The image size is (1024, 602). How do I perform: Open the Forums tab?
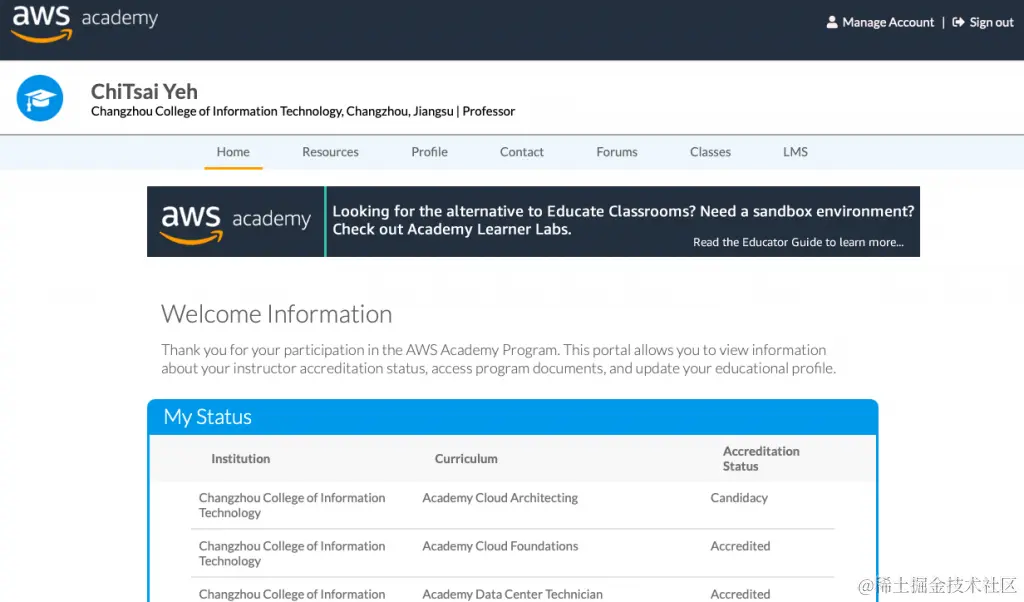click(616, 152)
